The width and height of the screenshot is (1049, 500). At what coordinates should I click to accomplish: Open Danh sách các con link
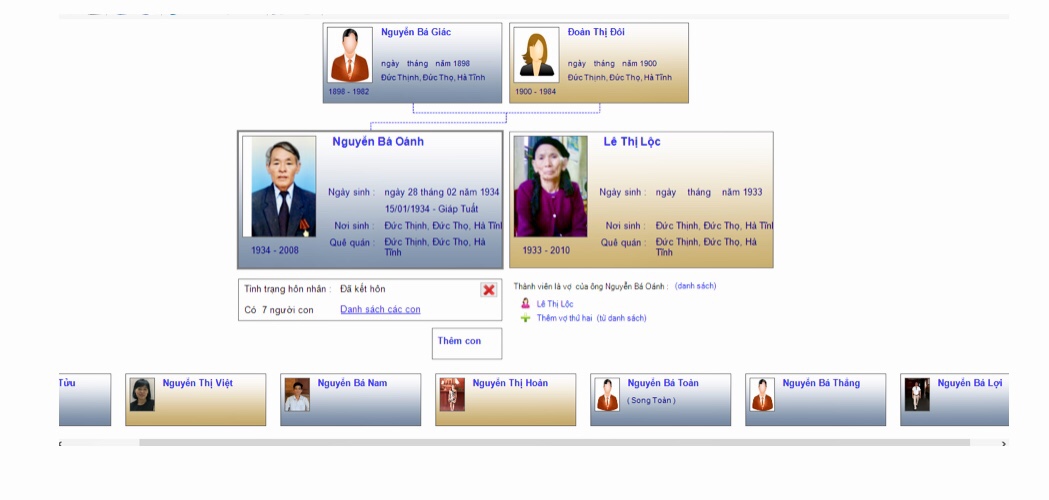tap(380, 309)
